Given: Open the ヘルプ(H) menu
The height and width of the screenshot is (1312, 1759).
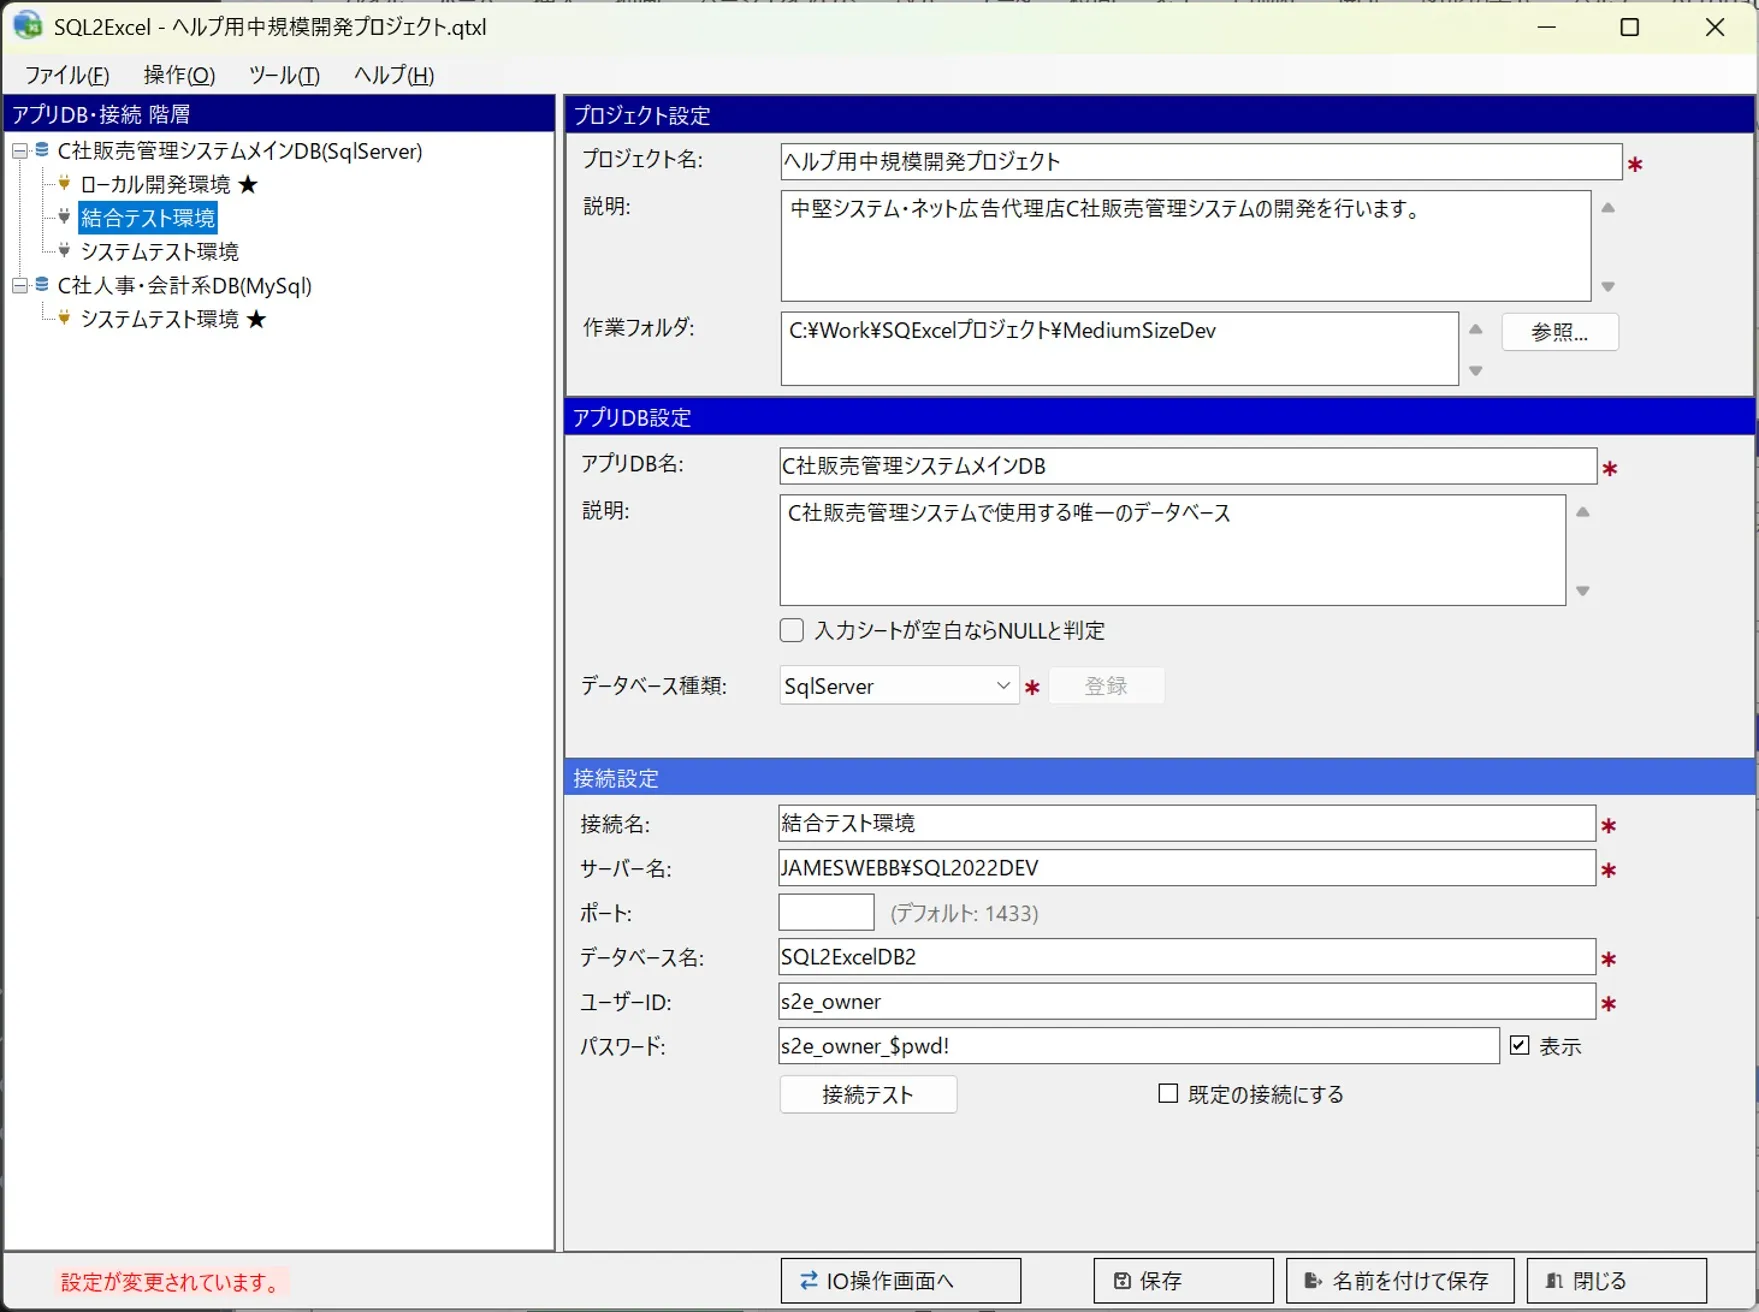Looking at the screenshot, I should [394, 75].
